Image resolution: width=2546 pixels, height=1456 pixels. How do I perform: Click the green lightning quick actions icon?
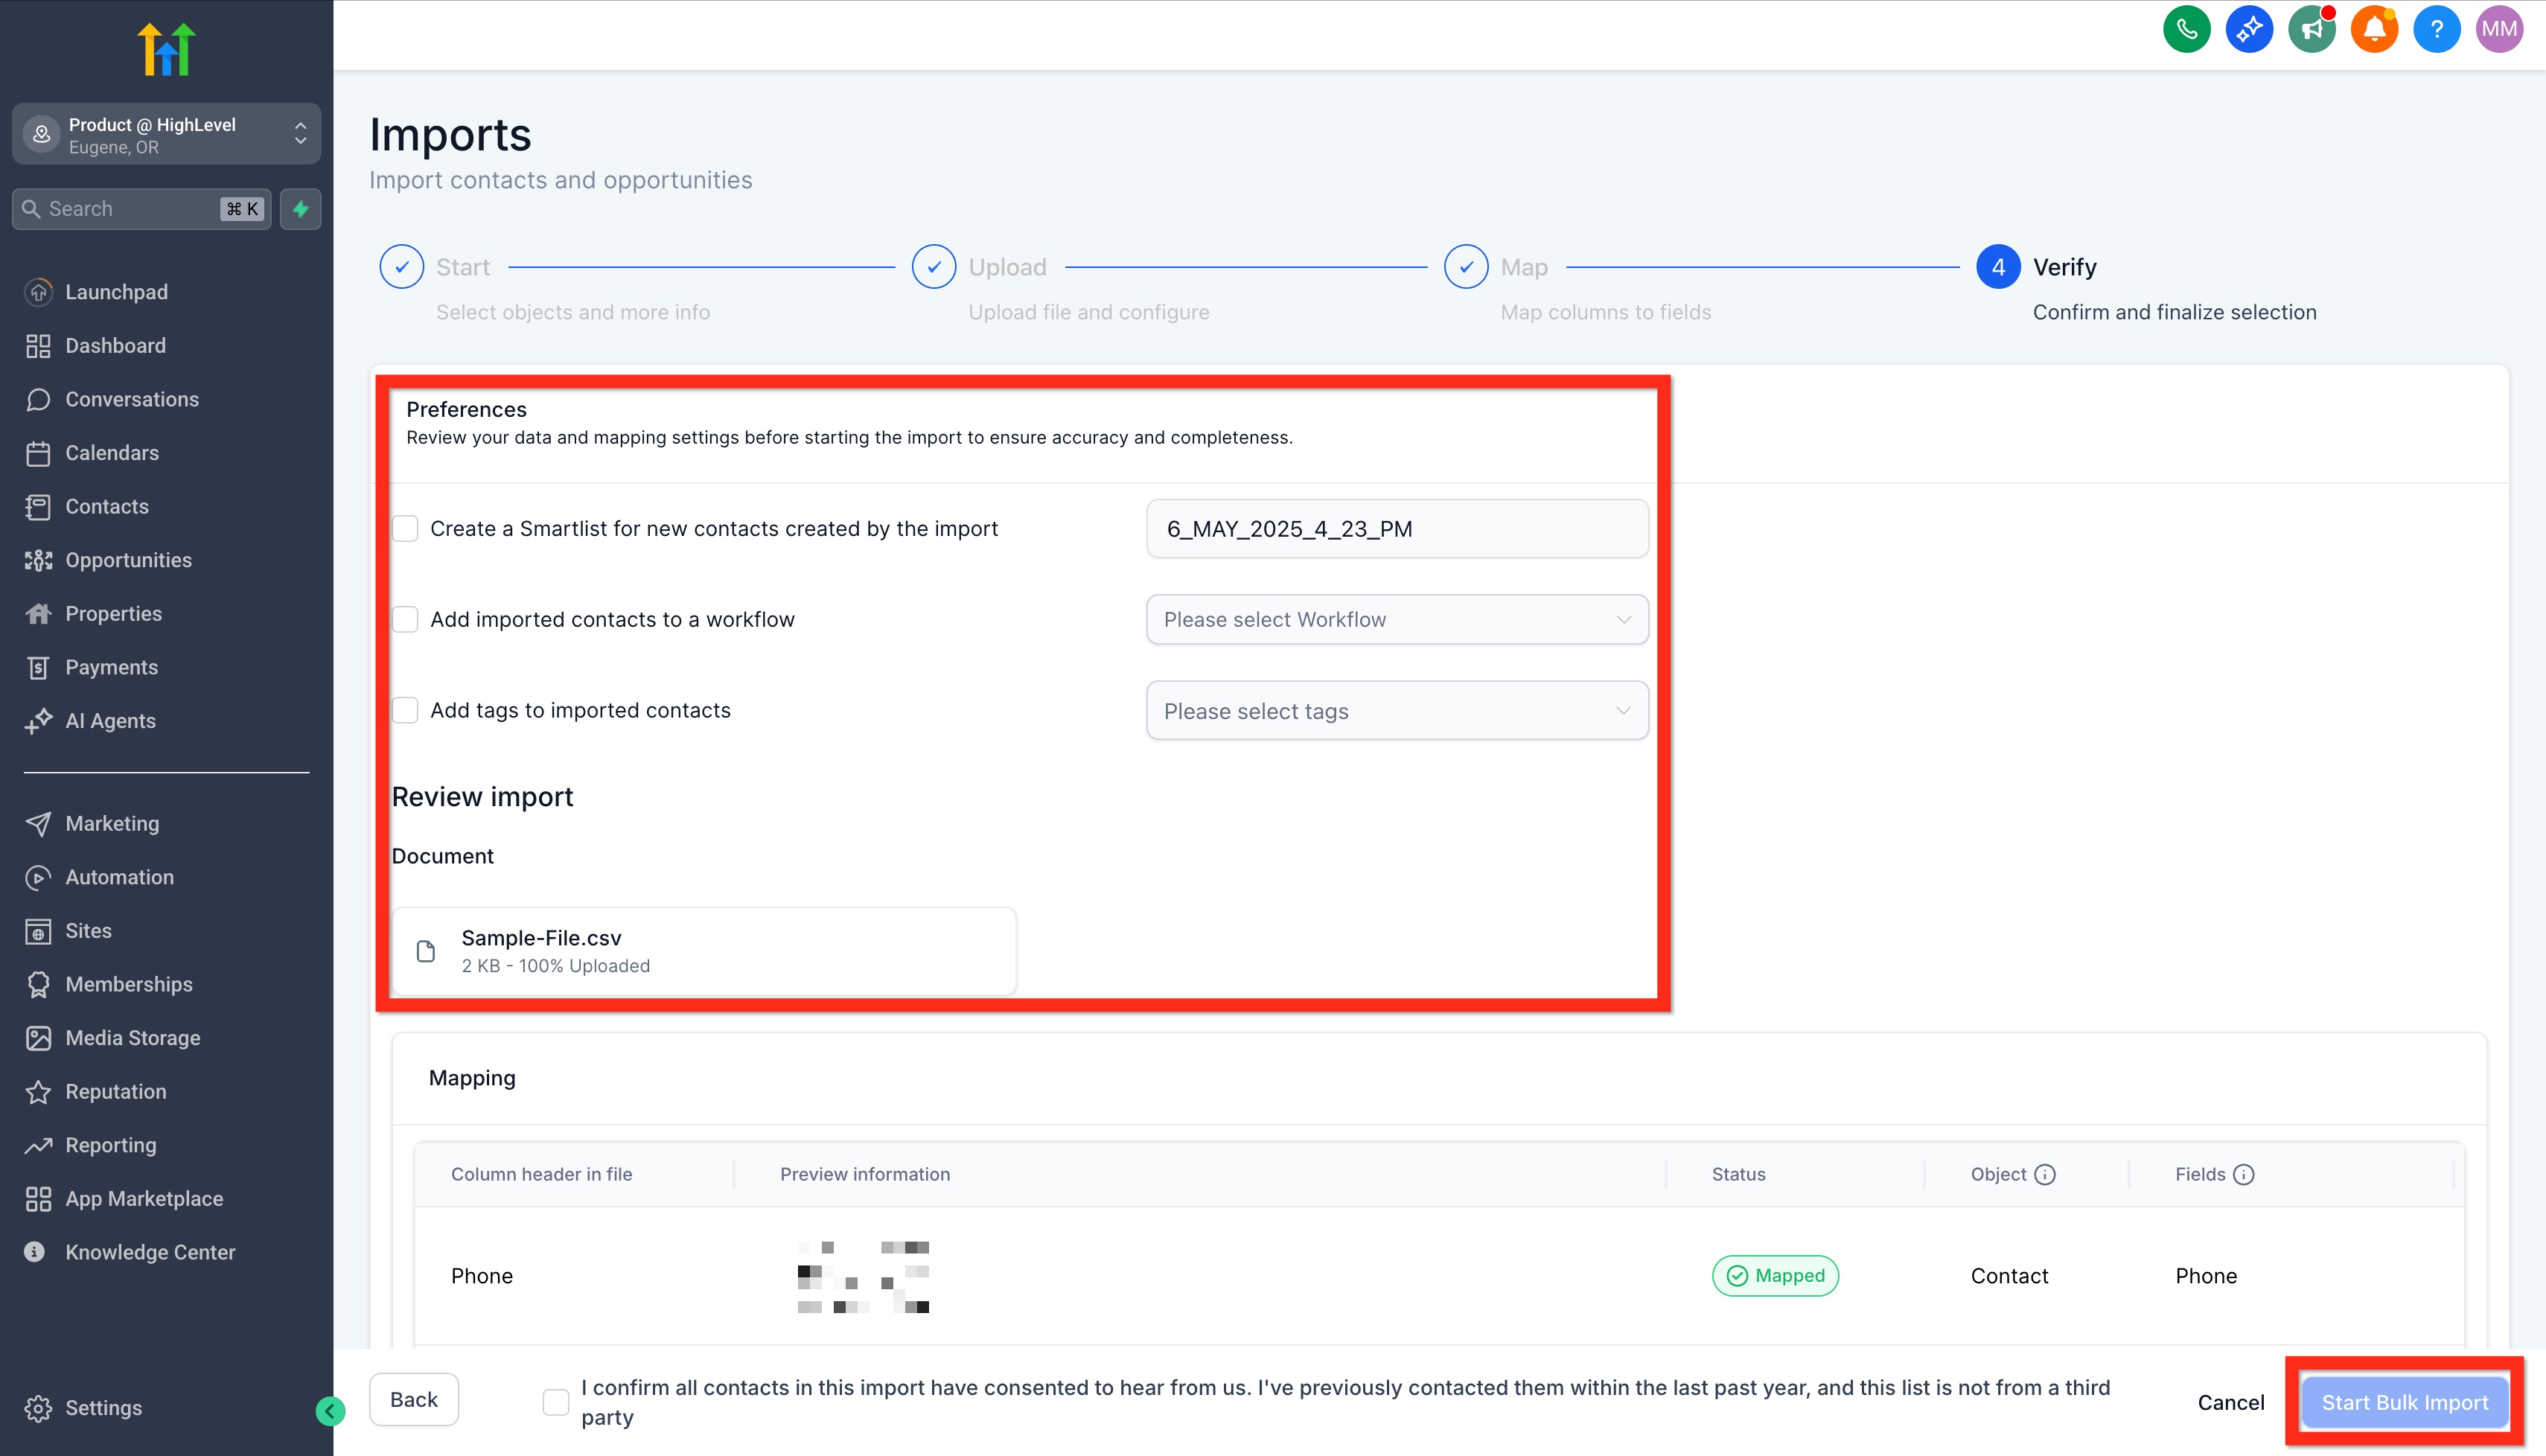click(300, 209)
